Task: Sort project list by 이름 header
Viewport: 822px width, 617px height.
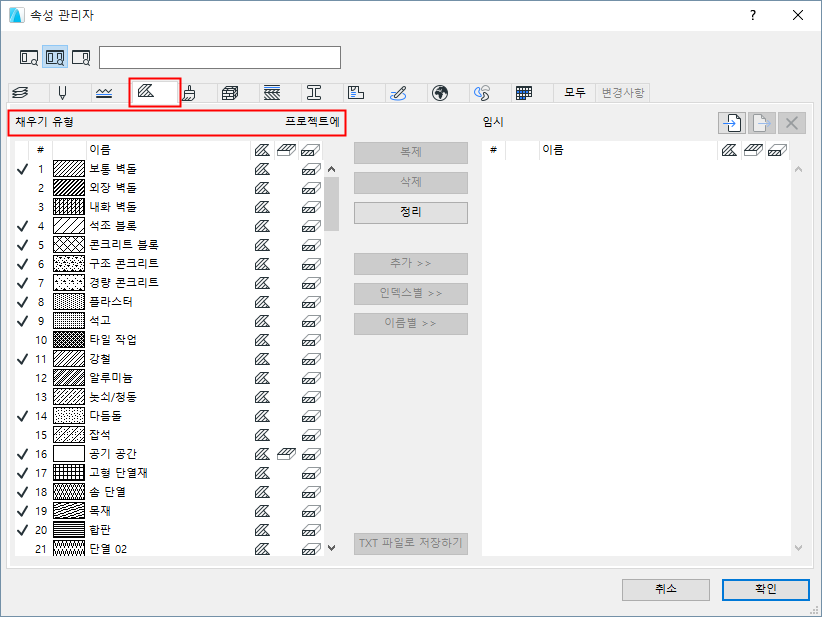Action: 168,150
